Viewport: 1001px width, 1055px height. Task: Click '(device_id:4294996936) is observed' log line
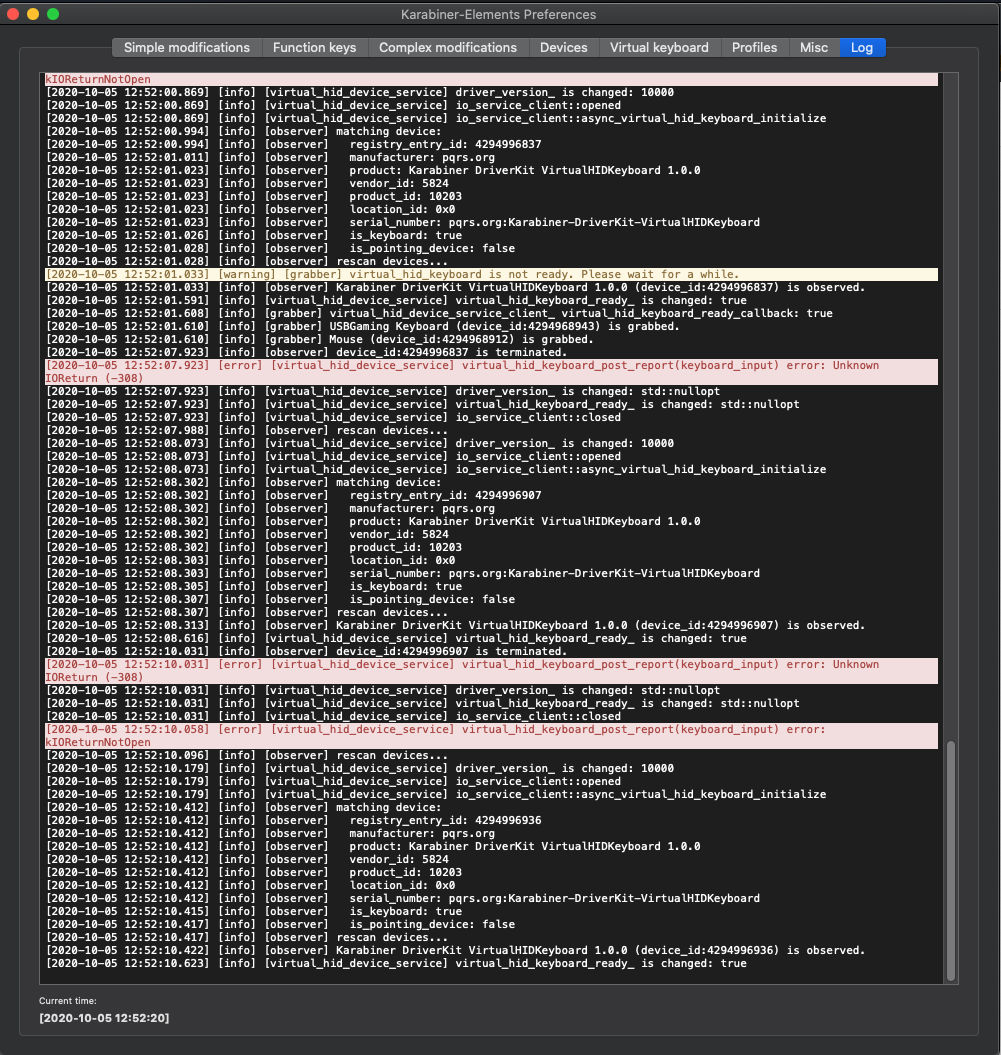(x=455, y=951)
